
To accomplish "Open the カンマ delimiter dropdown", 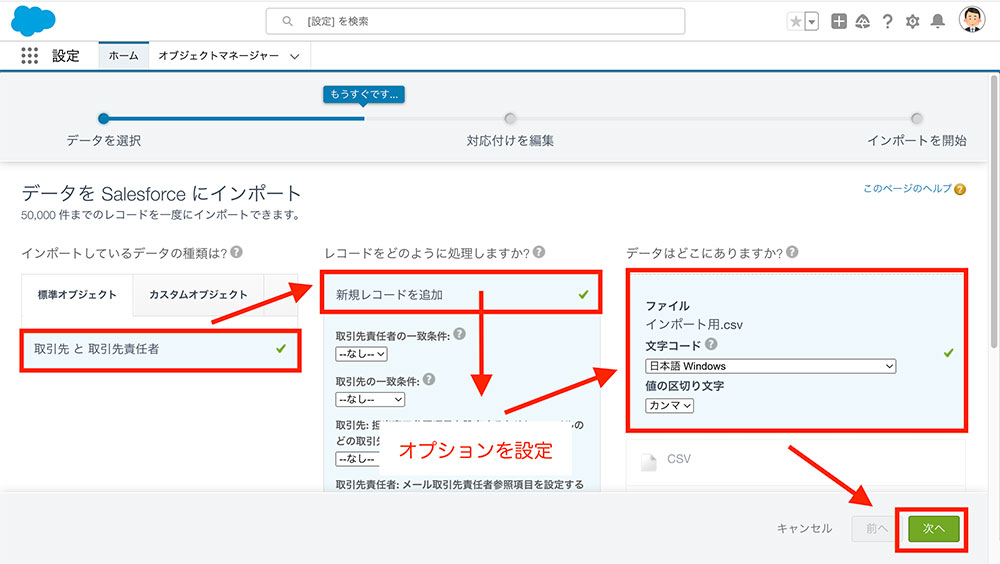I will [x=669, y=406].
